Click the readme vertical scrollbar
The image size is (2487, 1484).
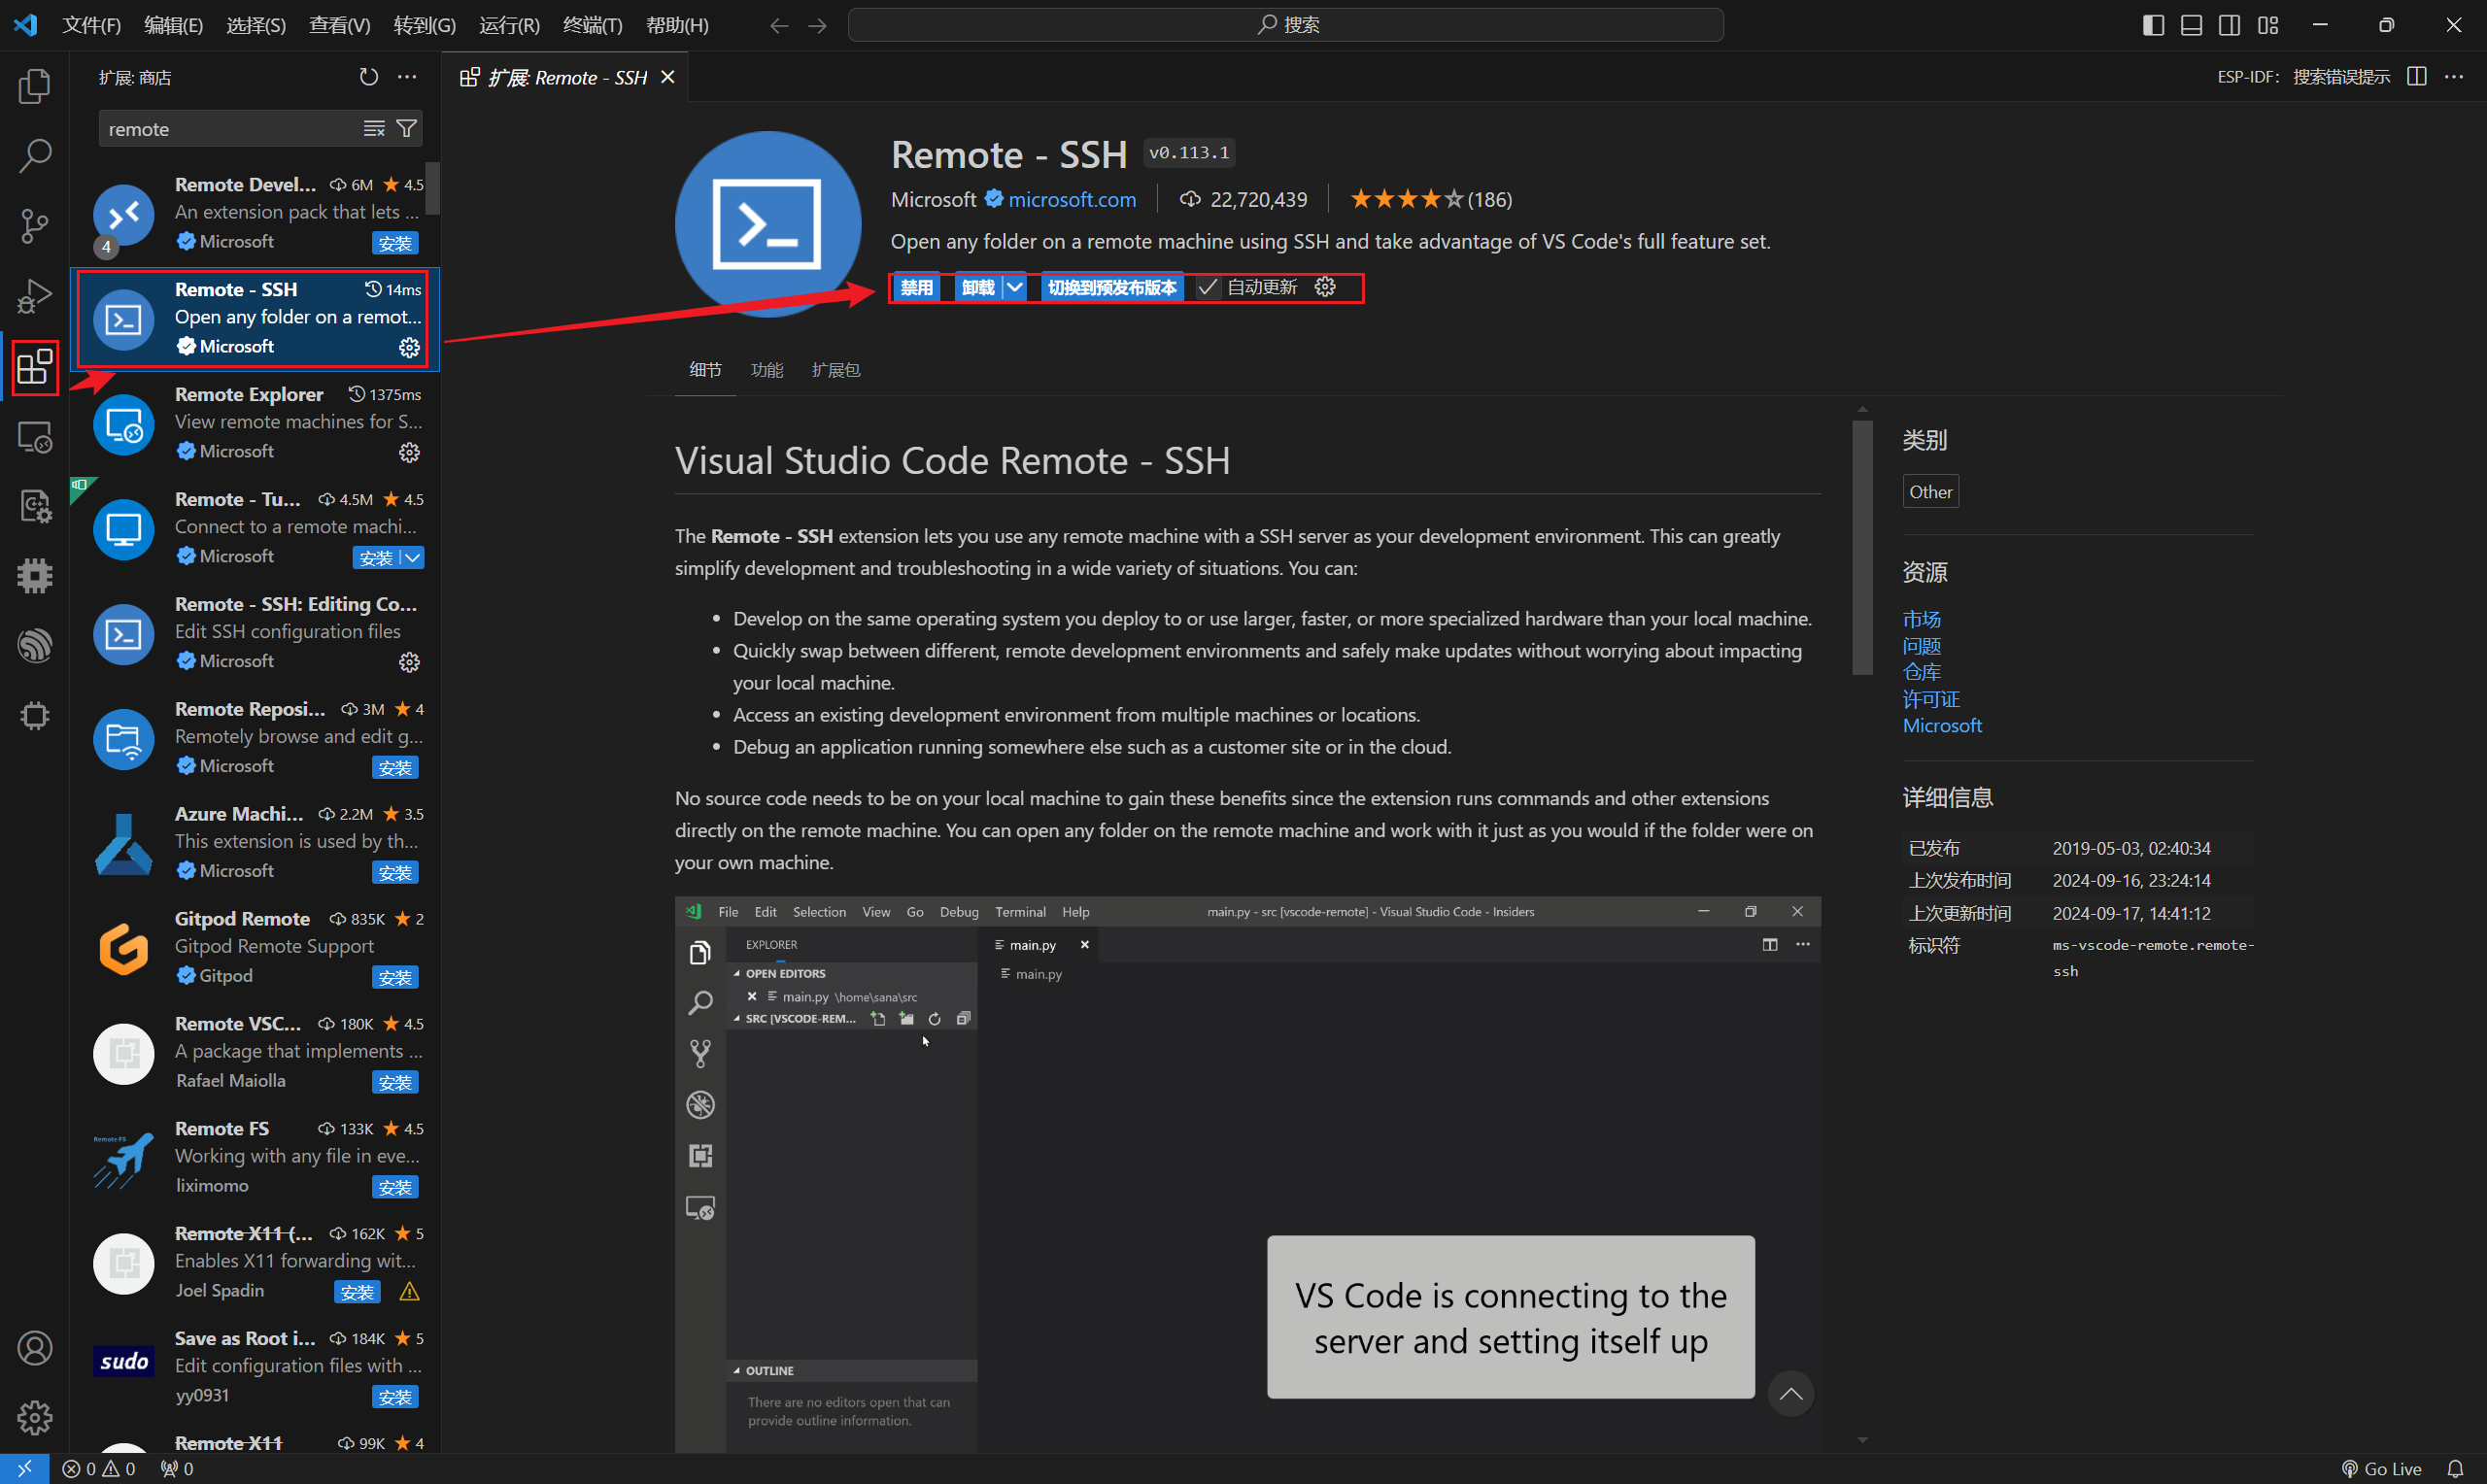click(x=1862, y=547)
